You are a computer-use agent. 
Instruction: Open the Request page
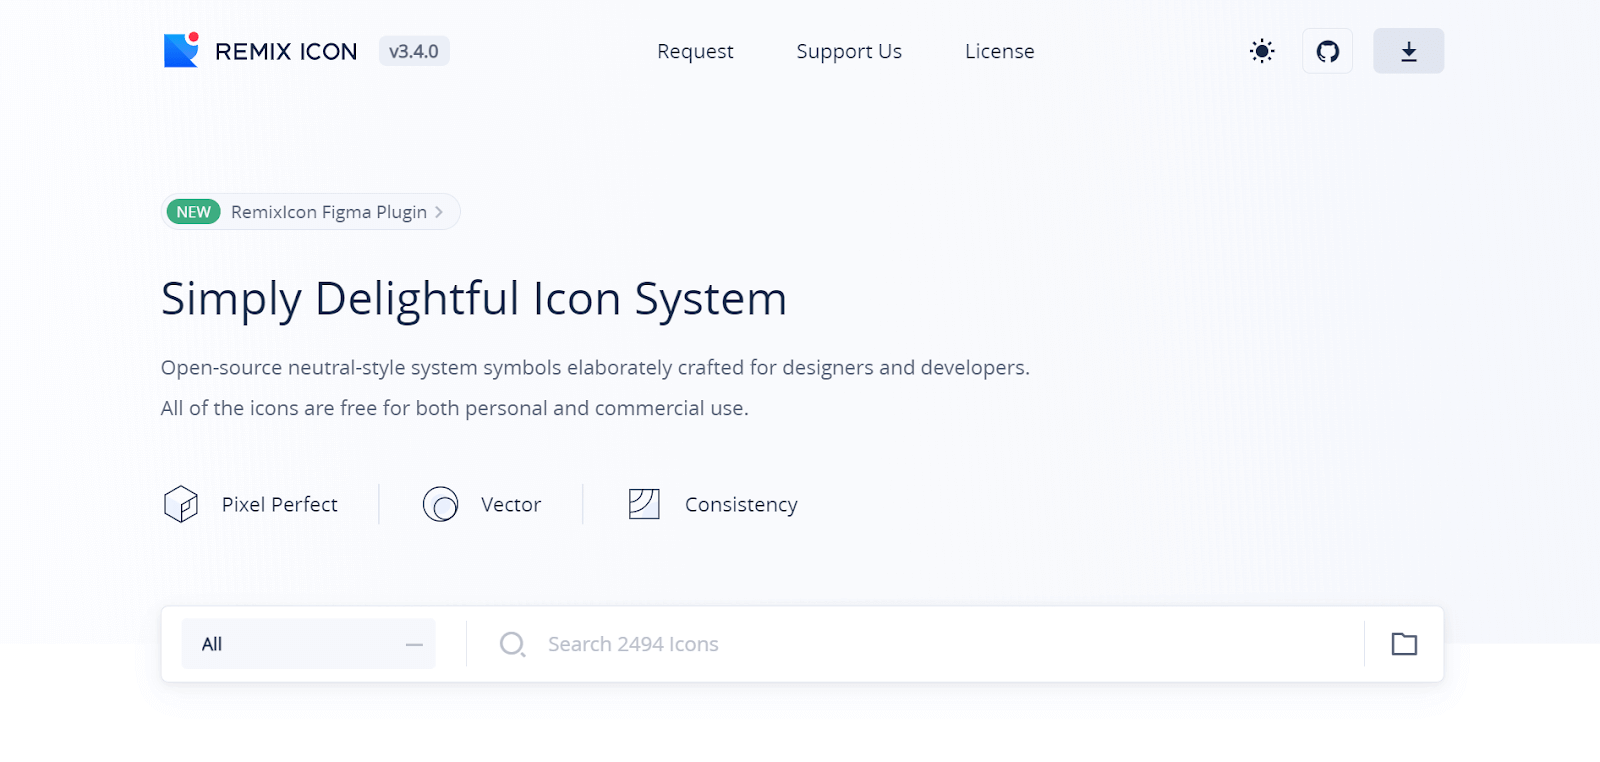[x=695, y=51]
